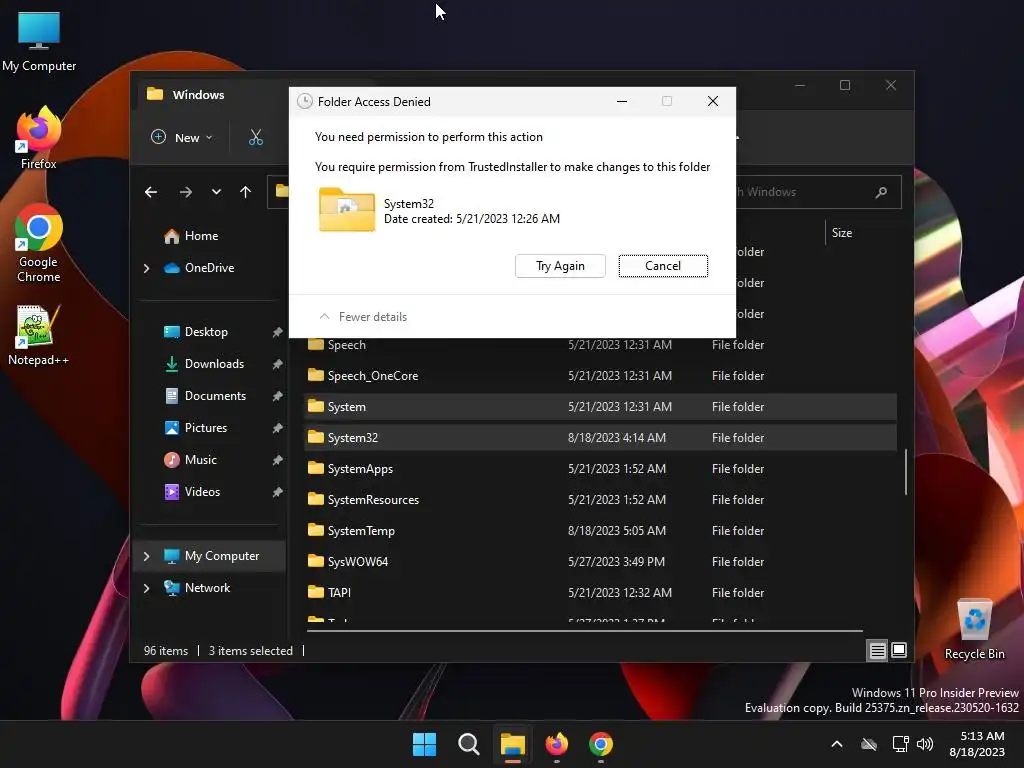Screen dimensions: 1024x768
Task: Switch to large thumbnails view layout
Action: pos(899,650)
